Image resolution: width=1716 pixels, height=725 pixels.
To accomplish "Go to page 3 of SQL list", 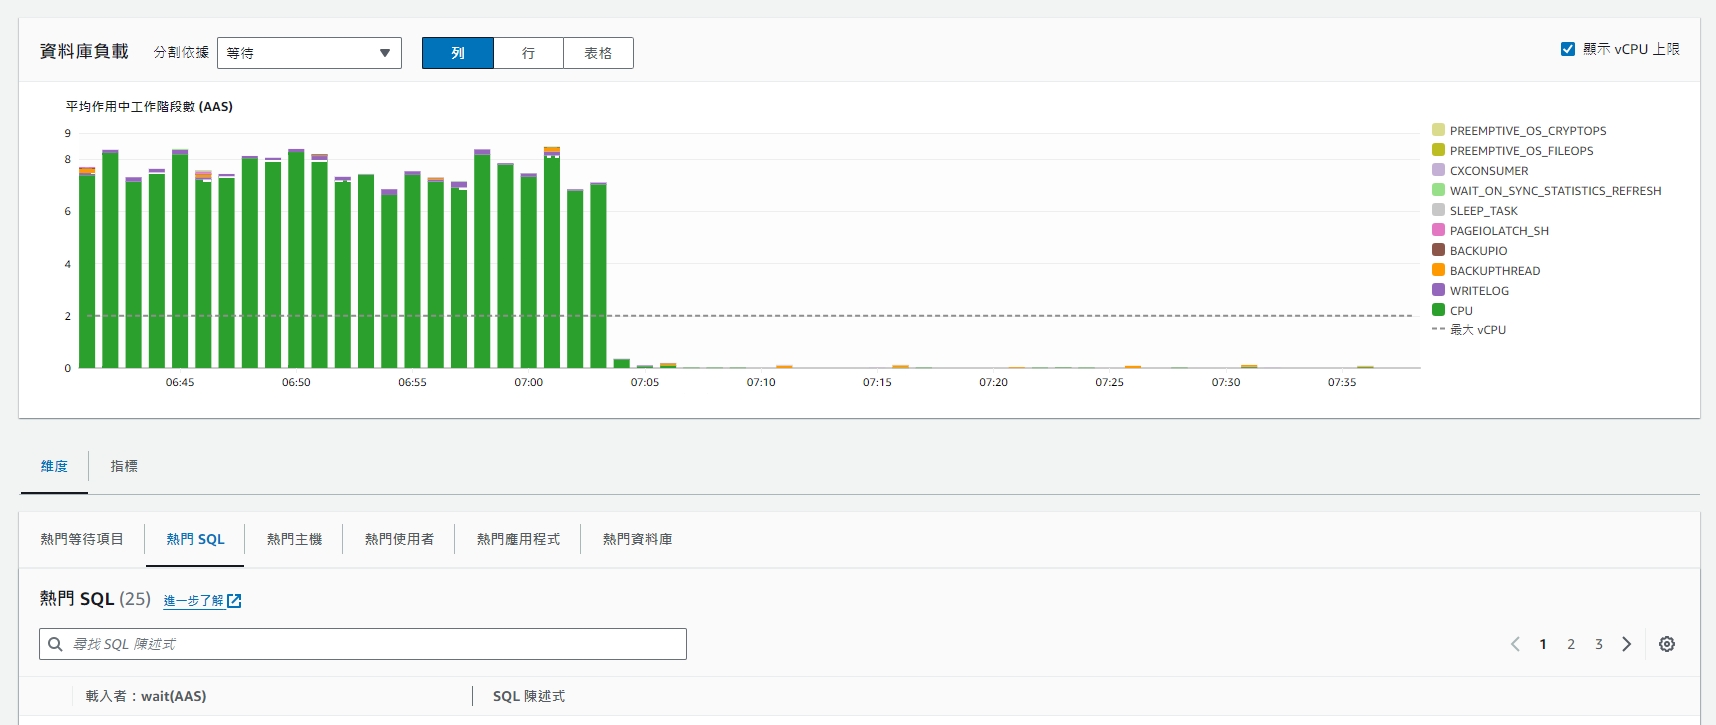I will 1599,644.
